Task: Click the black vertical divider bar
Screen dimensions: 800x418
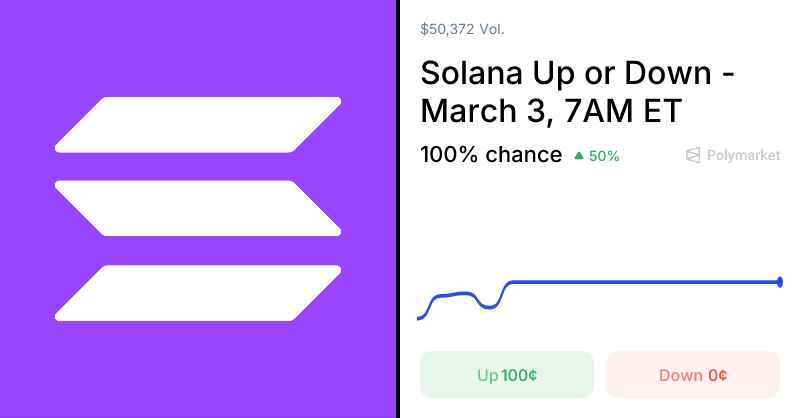Action: click(x=398, y=209)
